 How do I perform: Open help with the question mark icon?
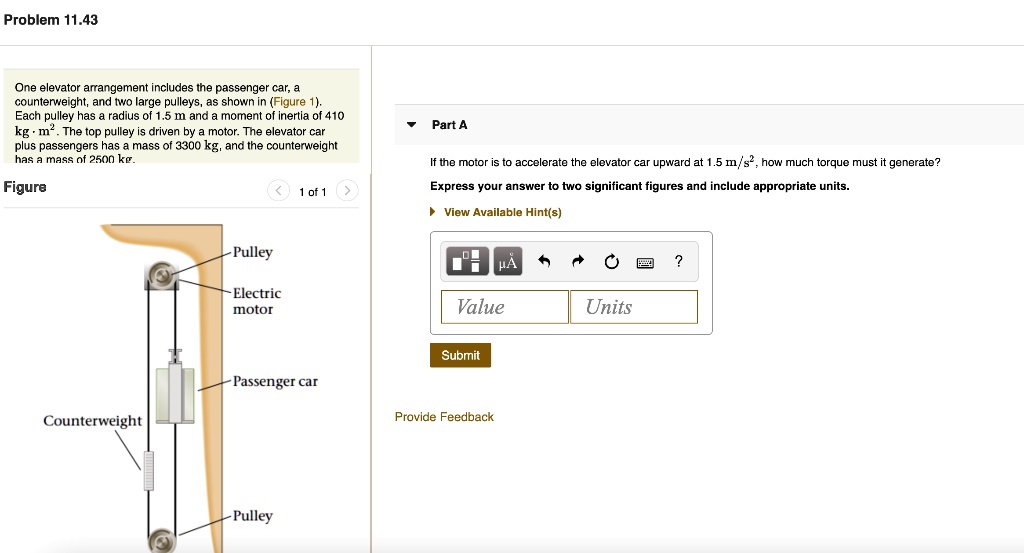pos(679,261)
